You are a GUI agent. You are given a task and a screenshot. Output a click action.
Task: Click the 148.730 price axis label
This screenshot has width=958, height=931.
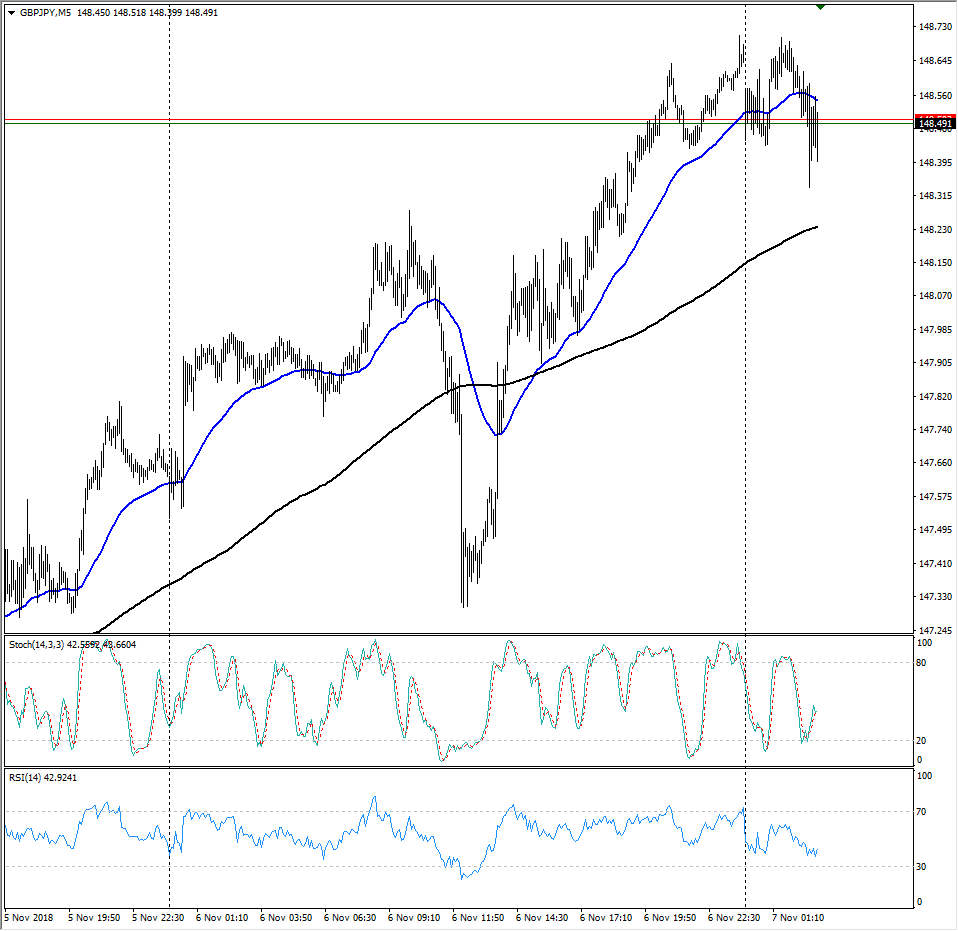(x=935, y=27)
